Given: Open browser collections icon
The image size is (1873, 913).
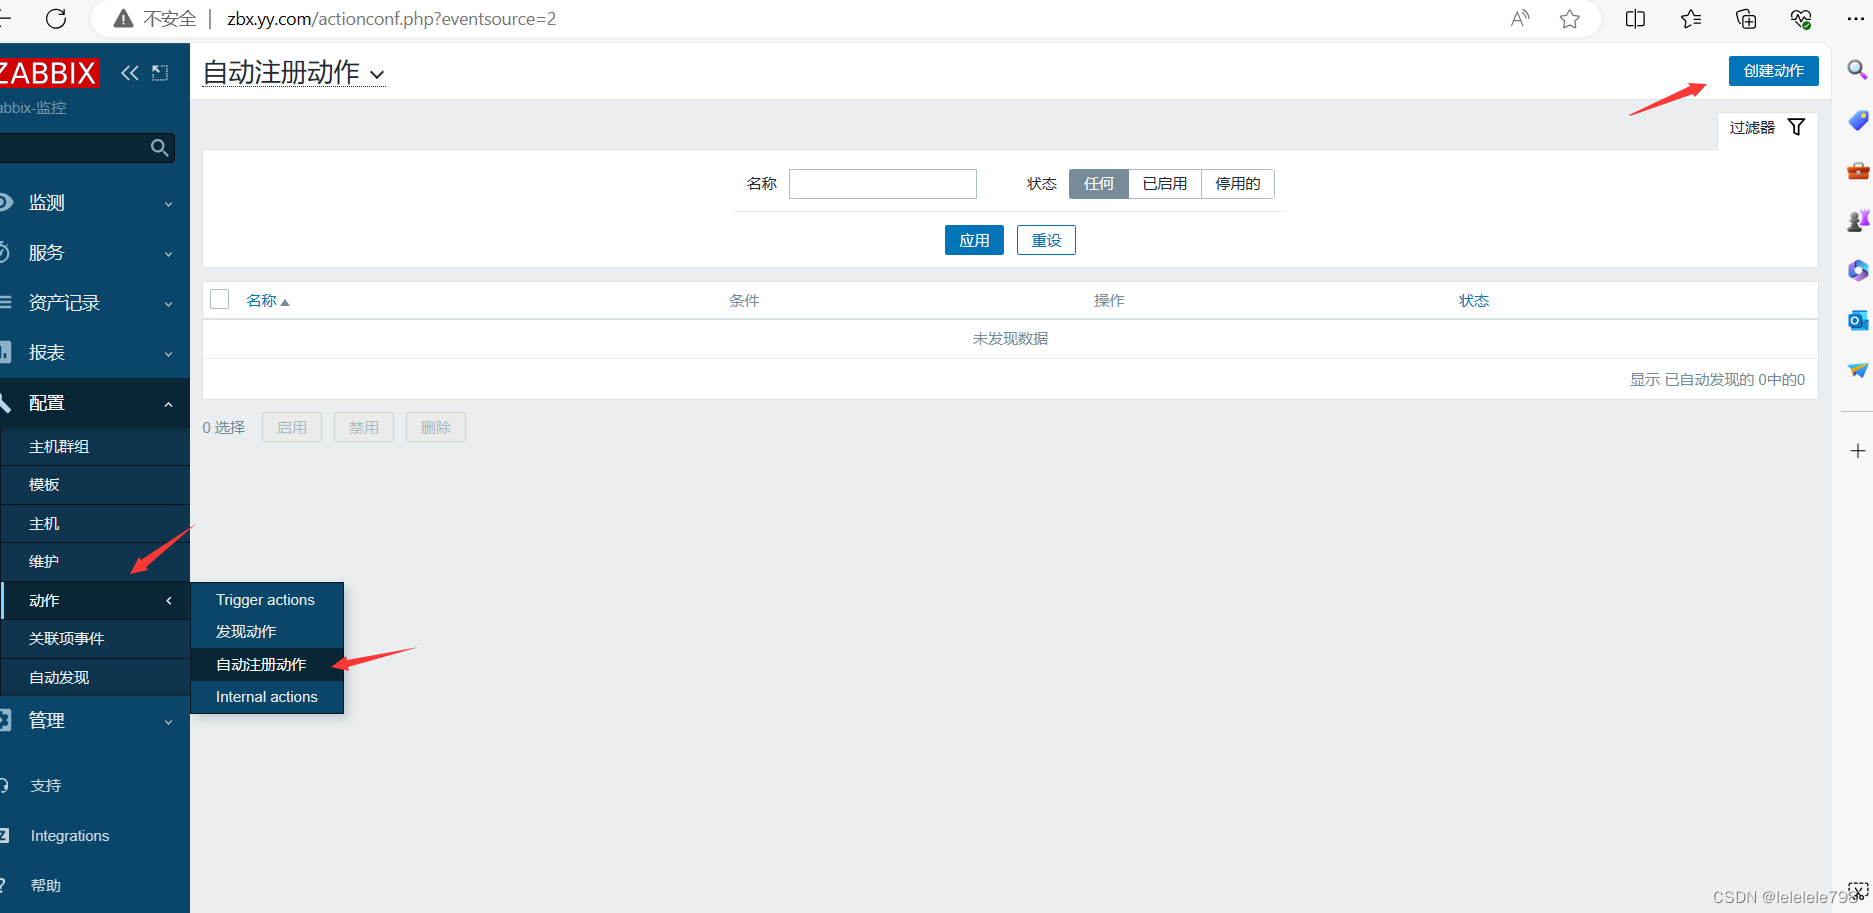Looking at the screenshot, I should (x=1746, y=19).
